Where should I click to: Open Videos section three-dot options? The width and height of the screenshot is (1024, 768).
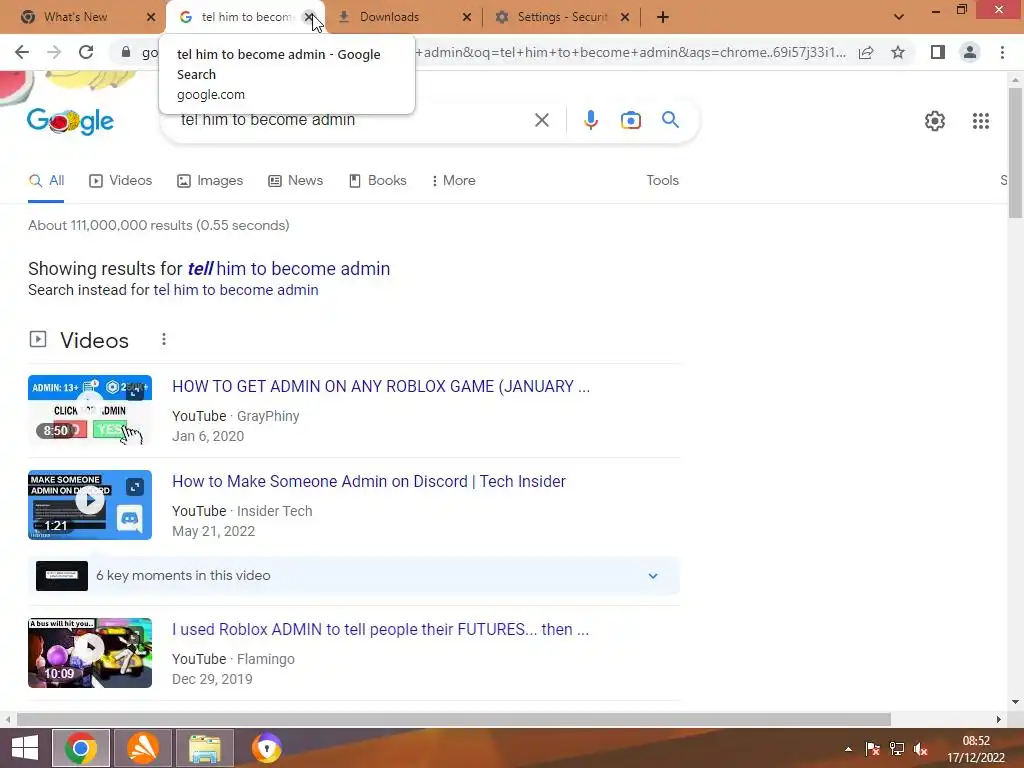[x=164, y=340]
